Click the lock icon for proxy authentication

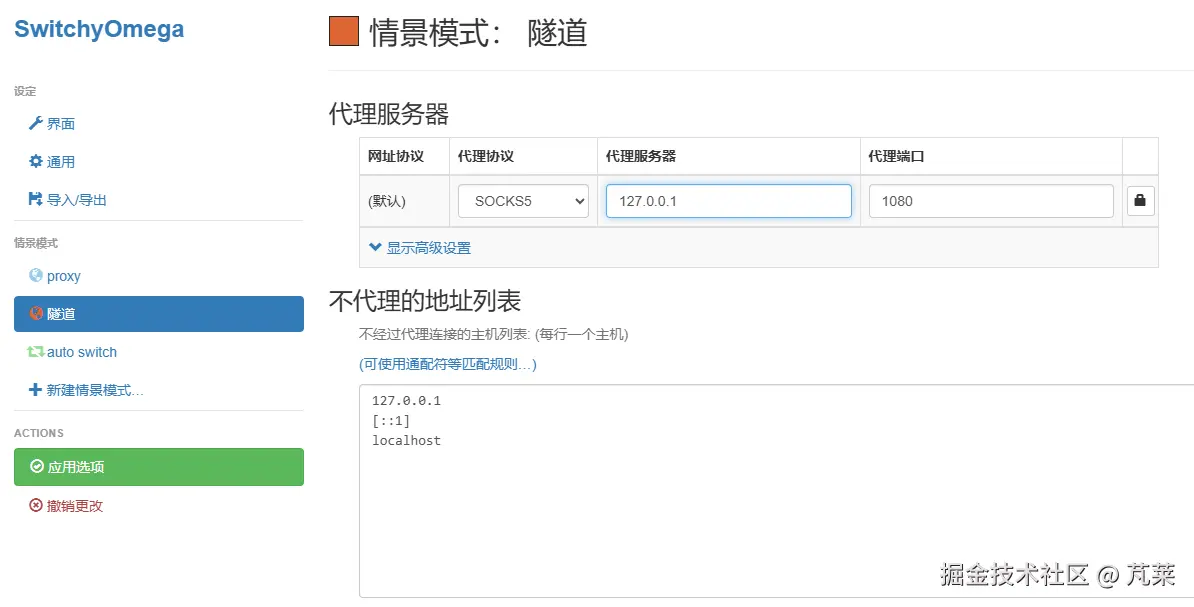(1140, 201)
